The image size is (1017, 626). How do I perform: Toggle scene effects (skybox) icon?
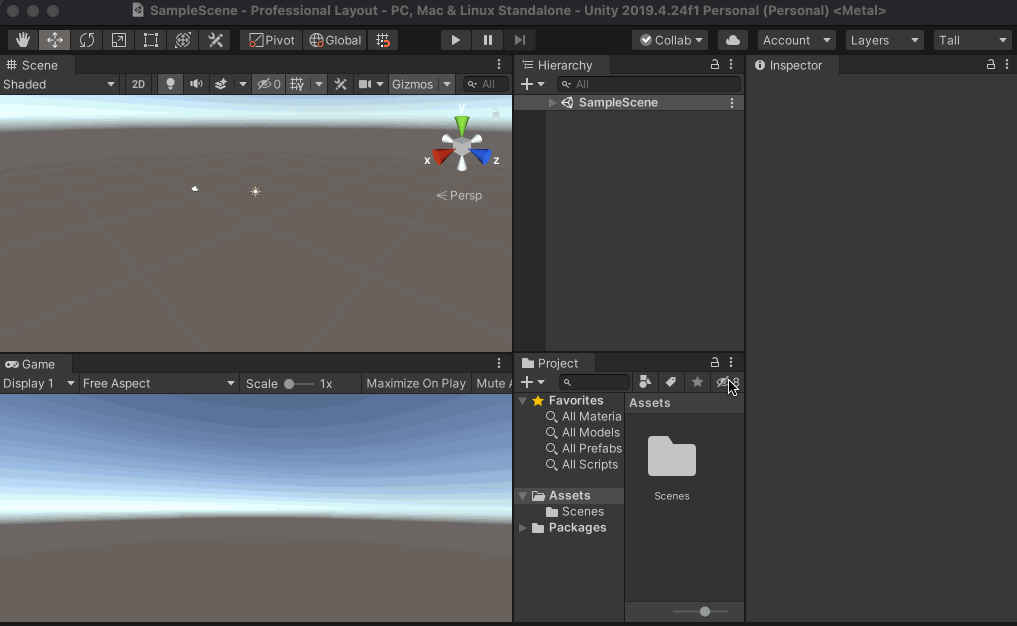221,84
